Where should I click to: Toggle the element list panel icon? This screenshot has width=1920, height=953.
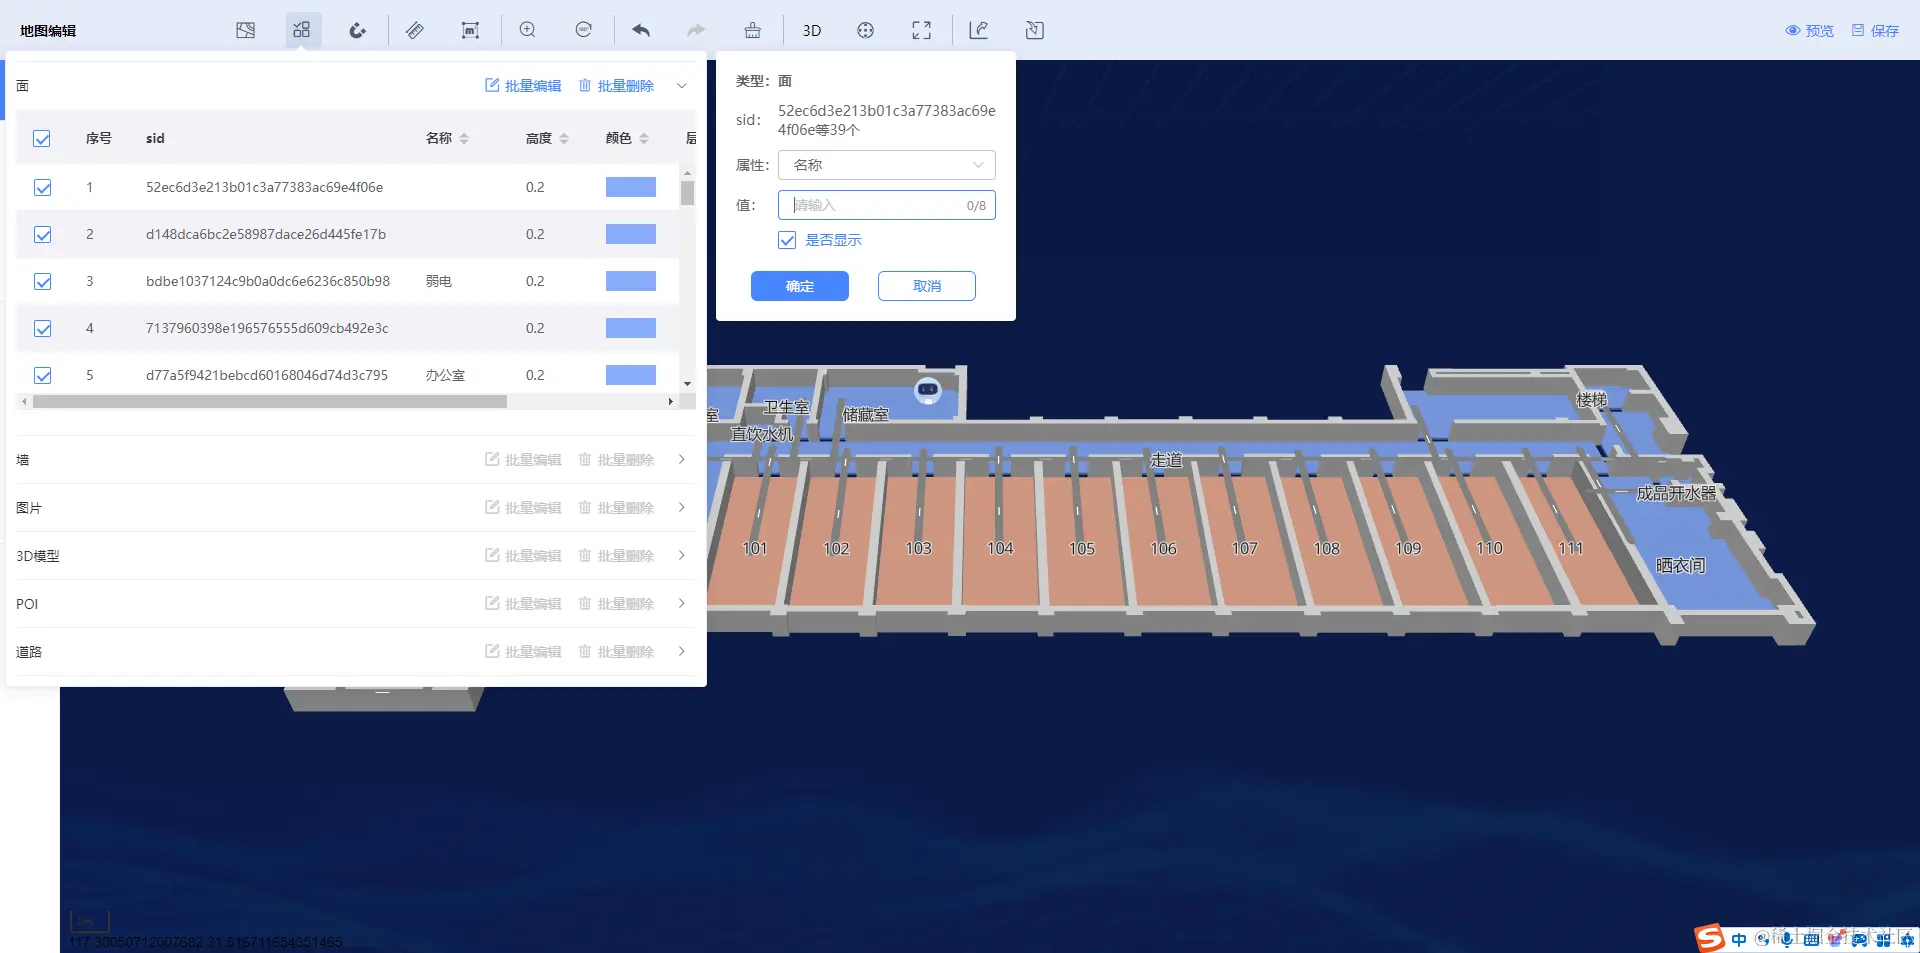[x=302, y=30]
